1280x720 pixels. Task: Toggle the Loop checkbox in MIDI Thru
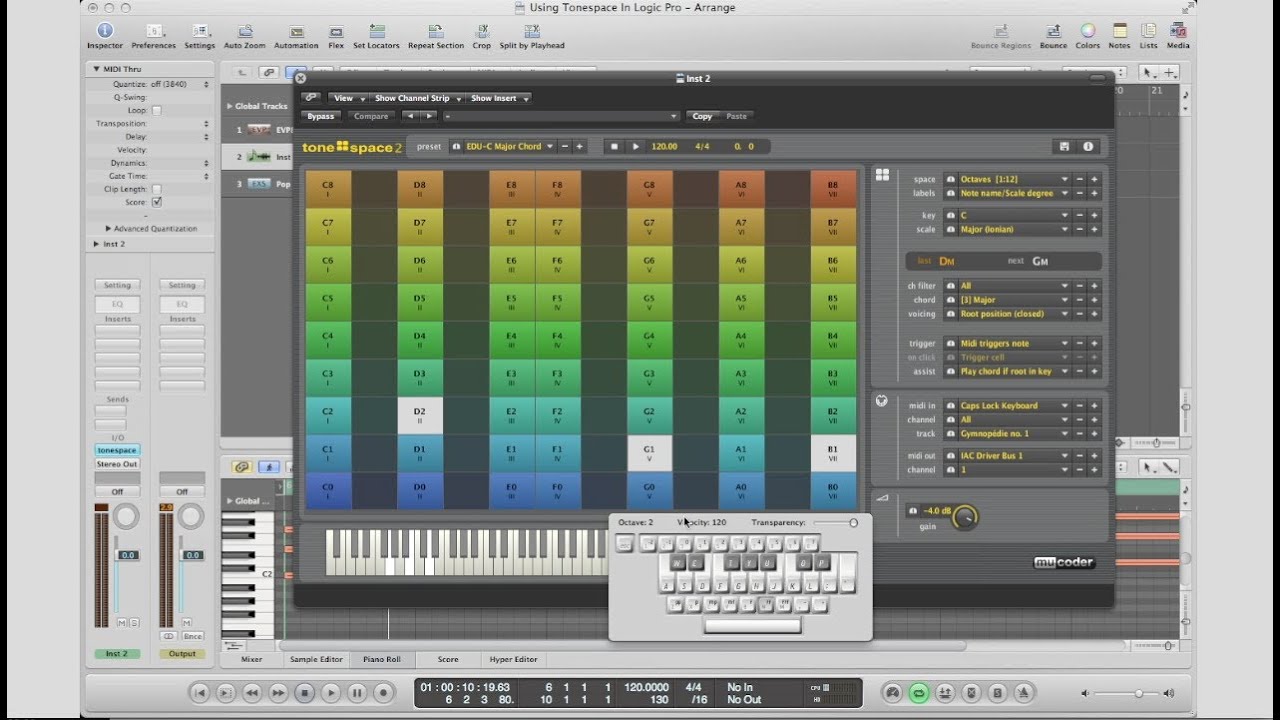[x=156, y=110]
